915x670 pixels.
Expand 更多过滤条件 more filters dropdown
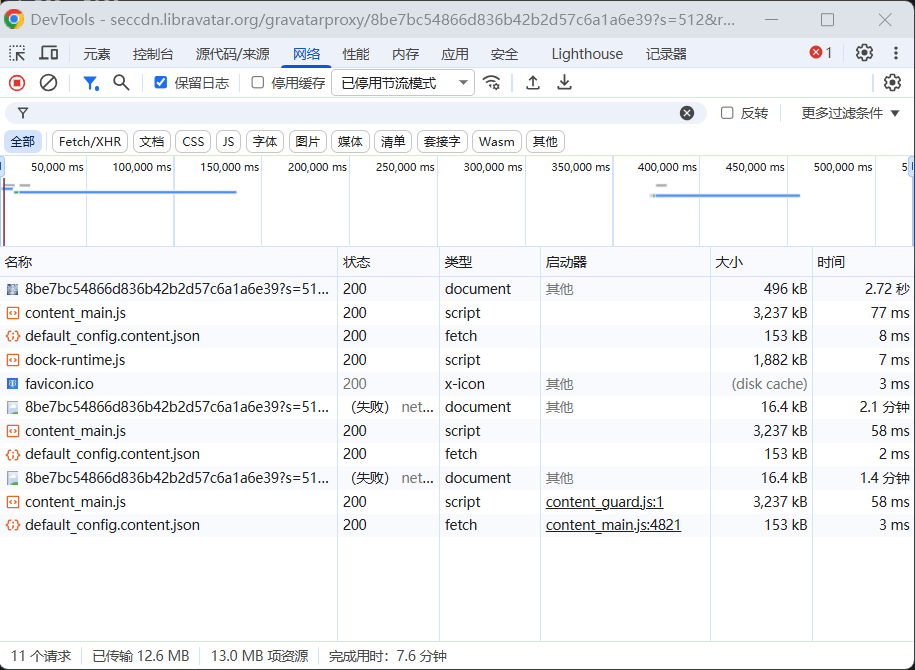click(850, 113)
